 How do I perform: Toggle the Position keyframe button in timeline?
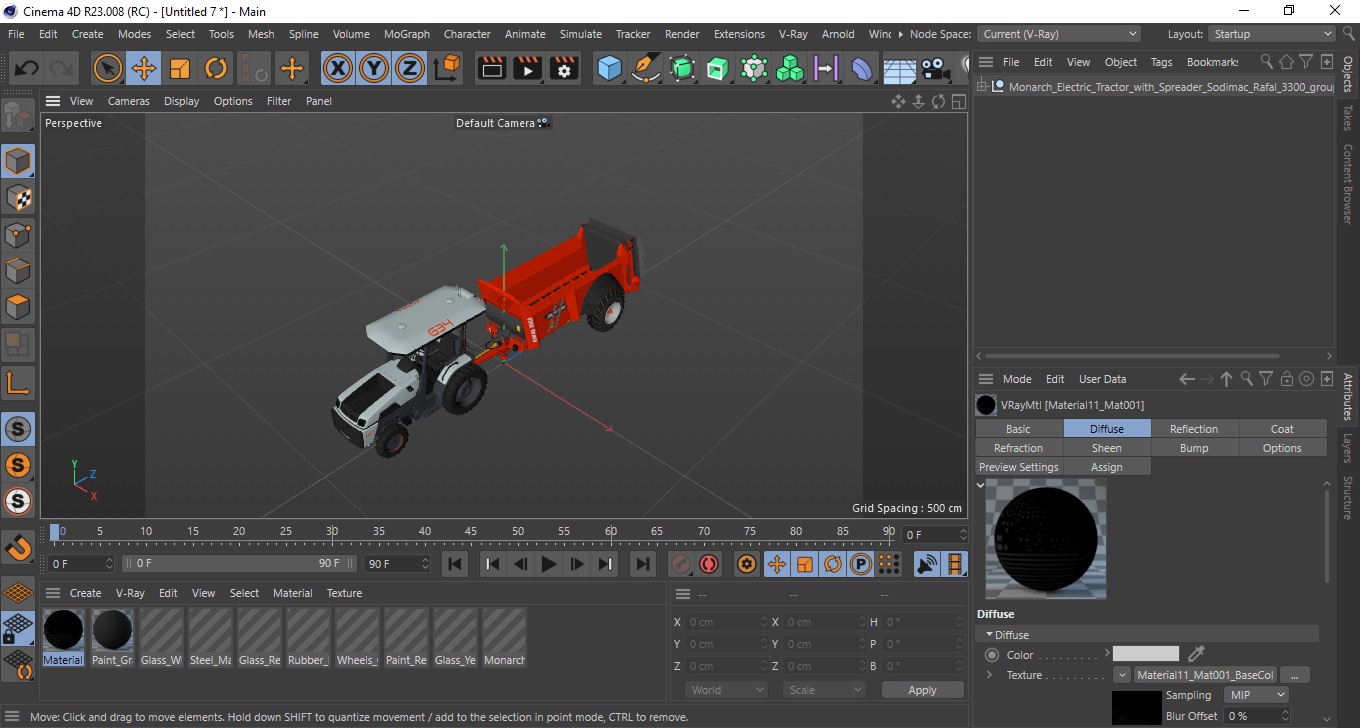[x=776, y=564]
